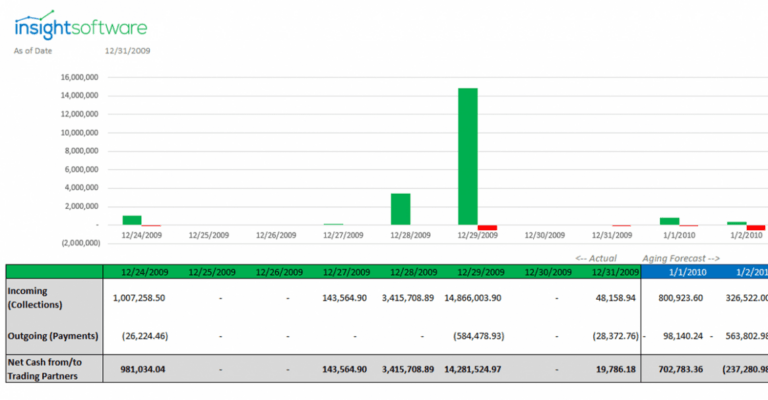Click the tallest green bar for 12/29/2009
Viewport: 768px width, 400px height.
[x=468, y=156]
